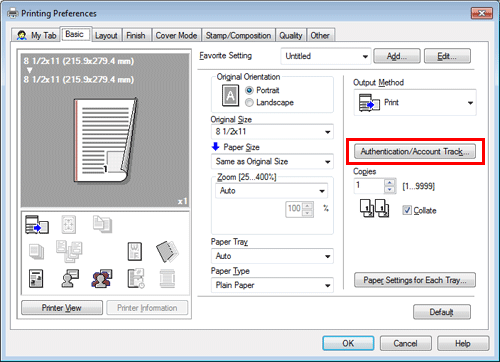
Task: Click the booklet icon in status panel
Action: [167, 251]
